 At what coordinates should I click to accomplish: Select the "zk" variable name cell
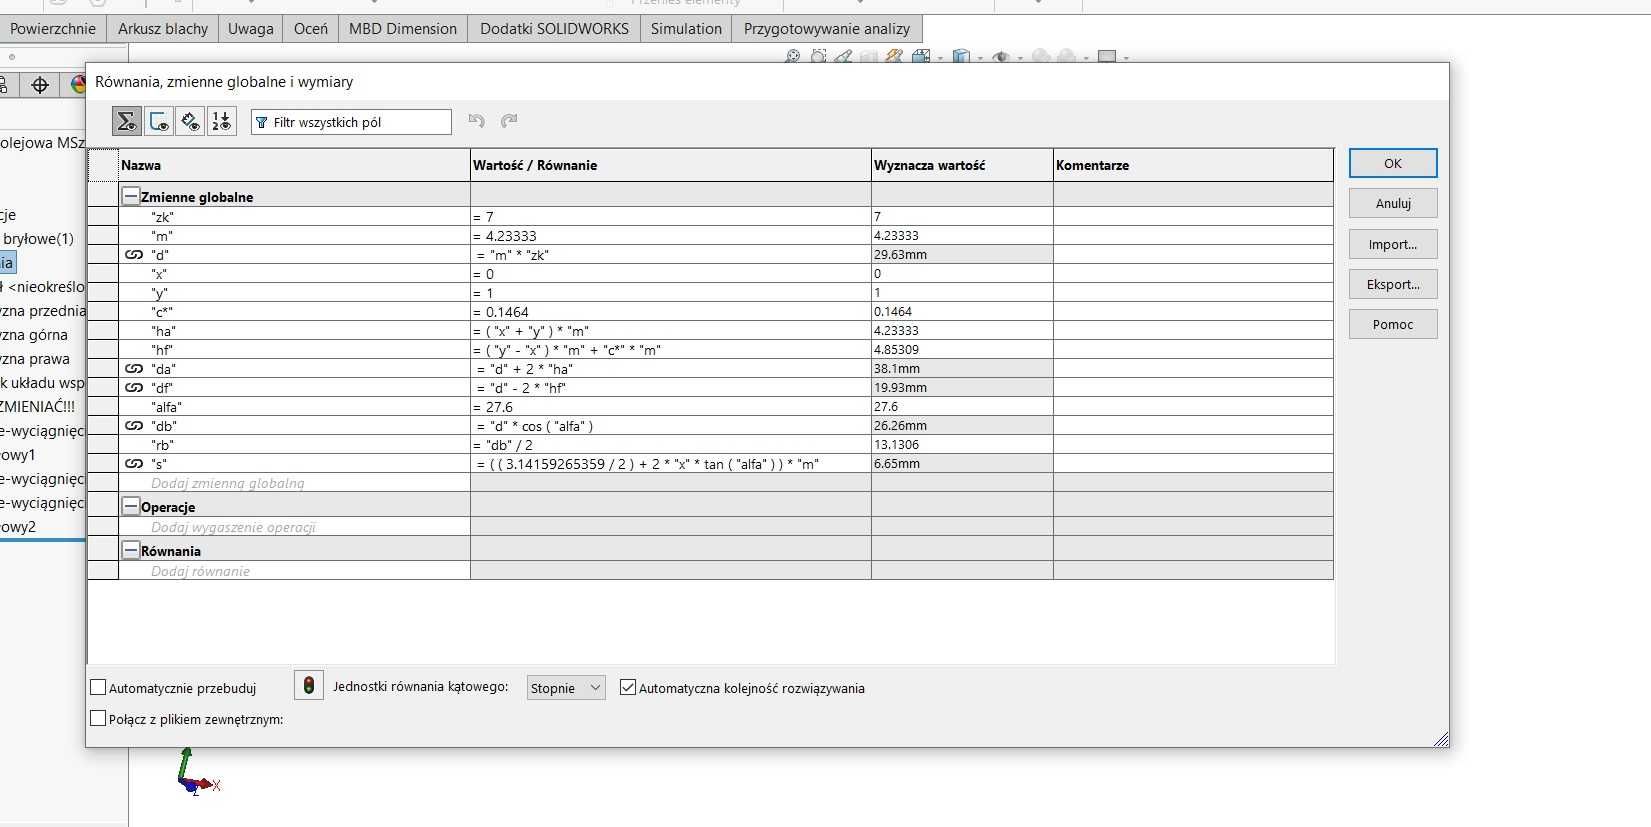tap(294, 216)
